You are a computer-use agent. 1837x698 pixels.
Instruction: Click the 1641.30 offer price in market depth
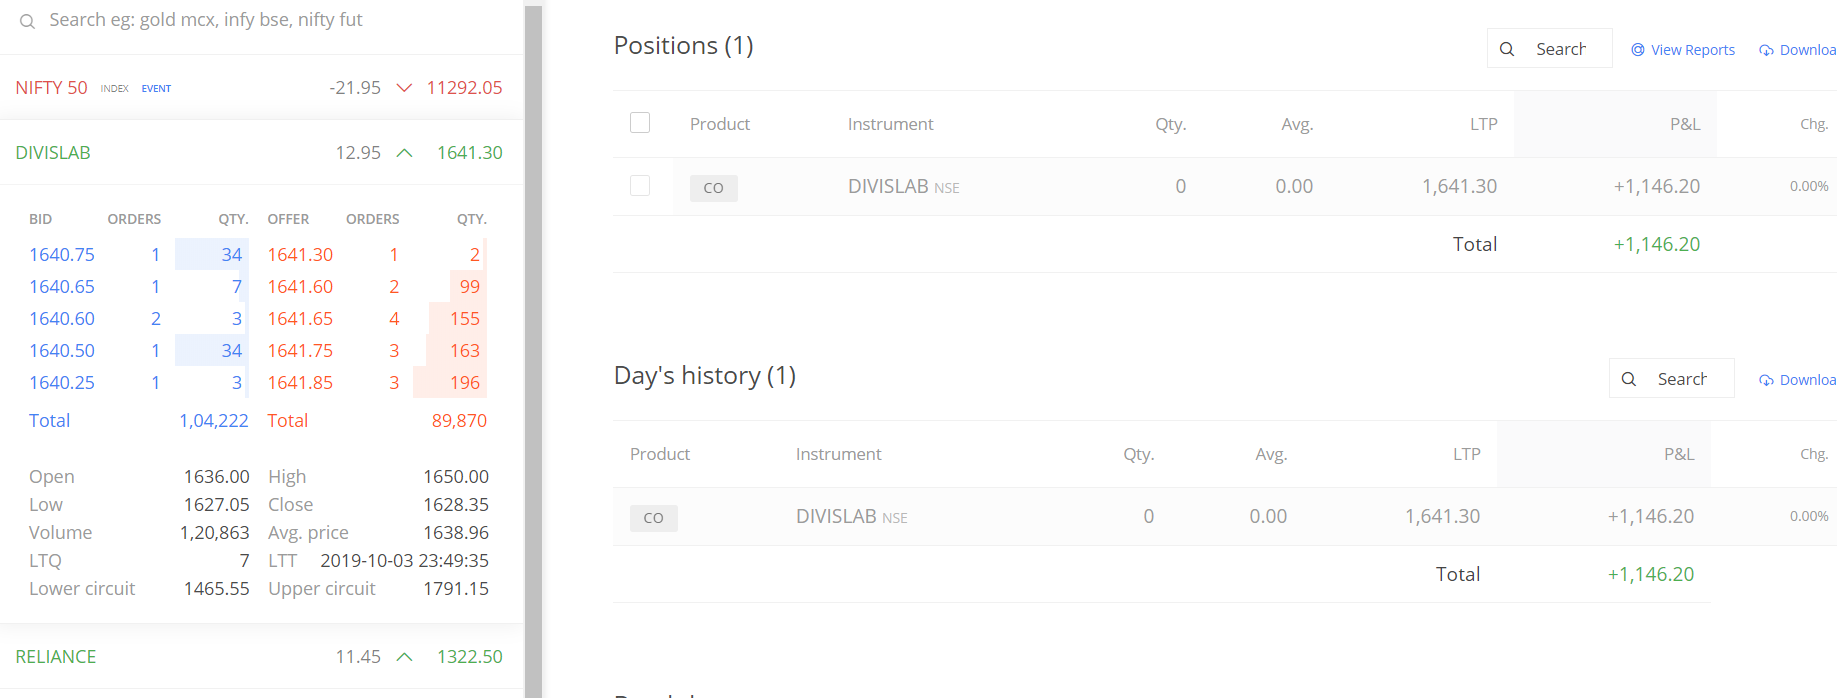(x=300, y=255)
